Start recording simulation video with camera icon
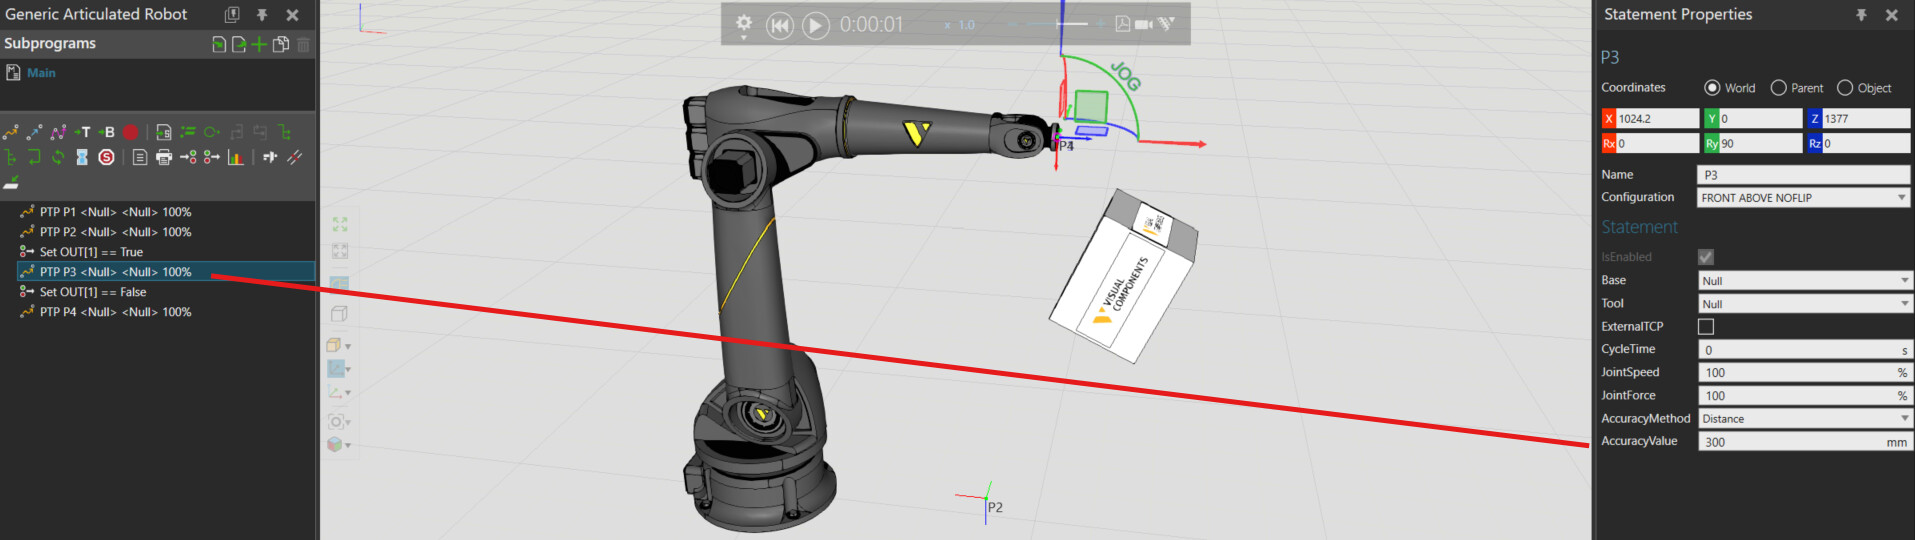Screen dimensions: 1915x540 1143,24
